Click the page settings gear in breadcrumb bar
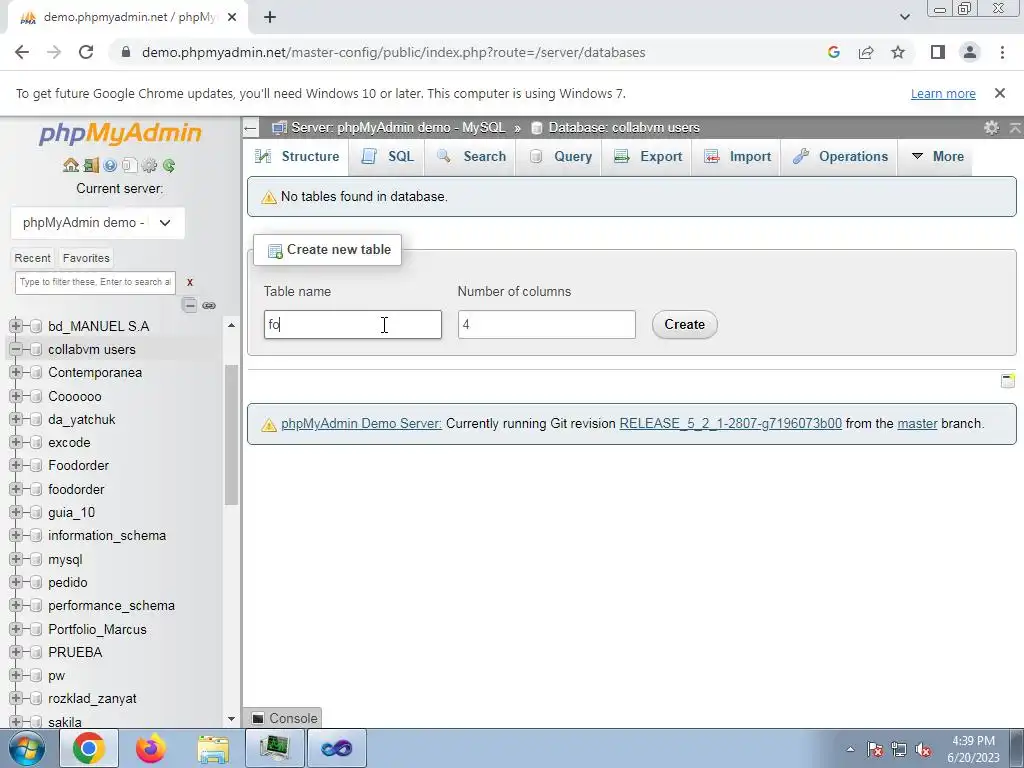Viewport: 1024px width, 768px height. 991,127
